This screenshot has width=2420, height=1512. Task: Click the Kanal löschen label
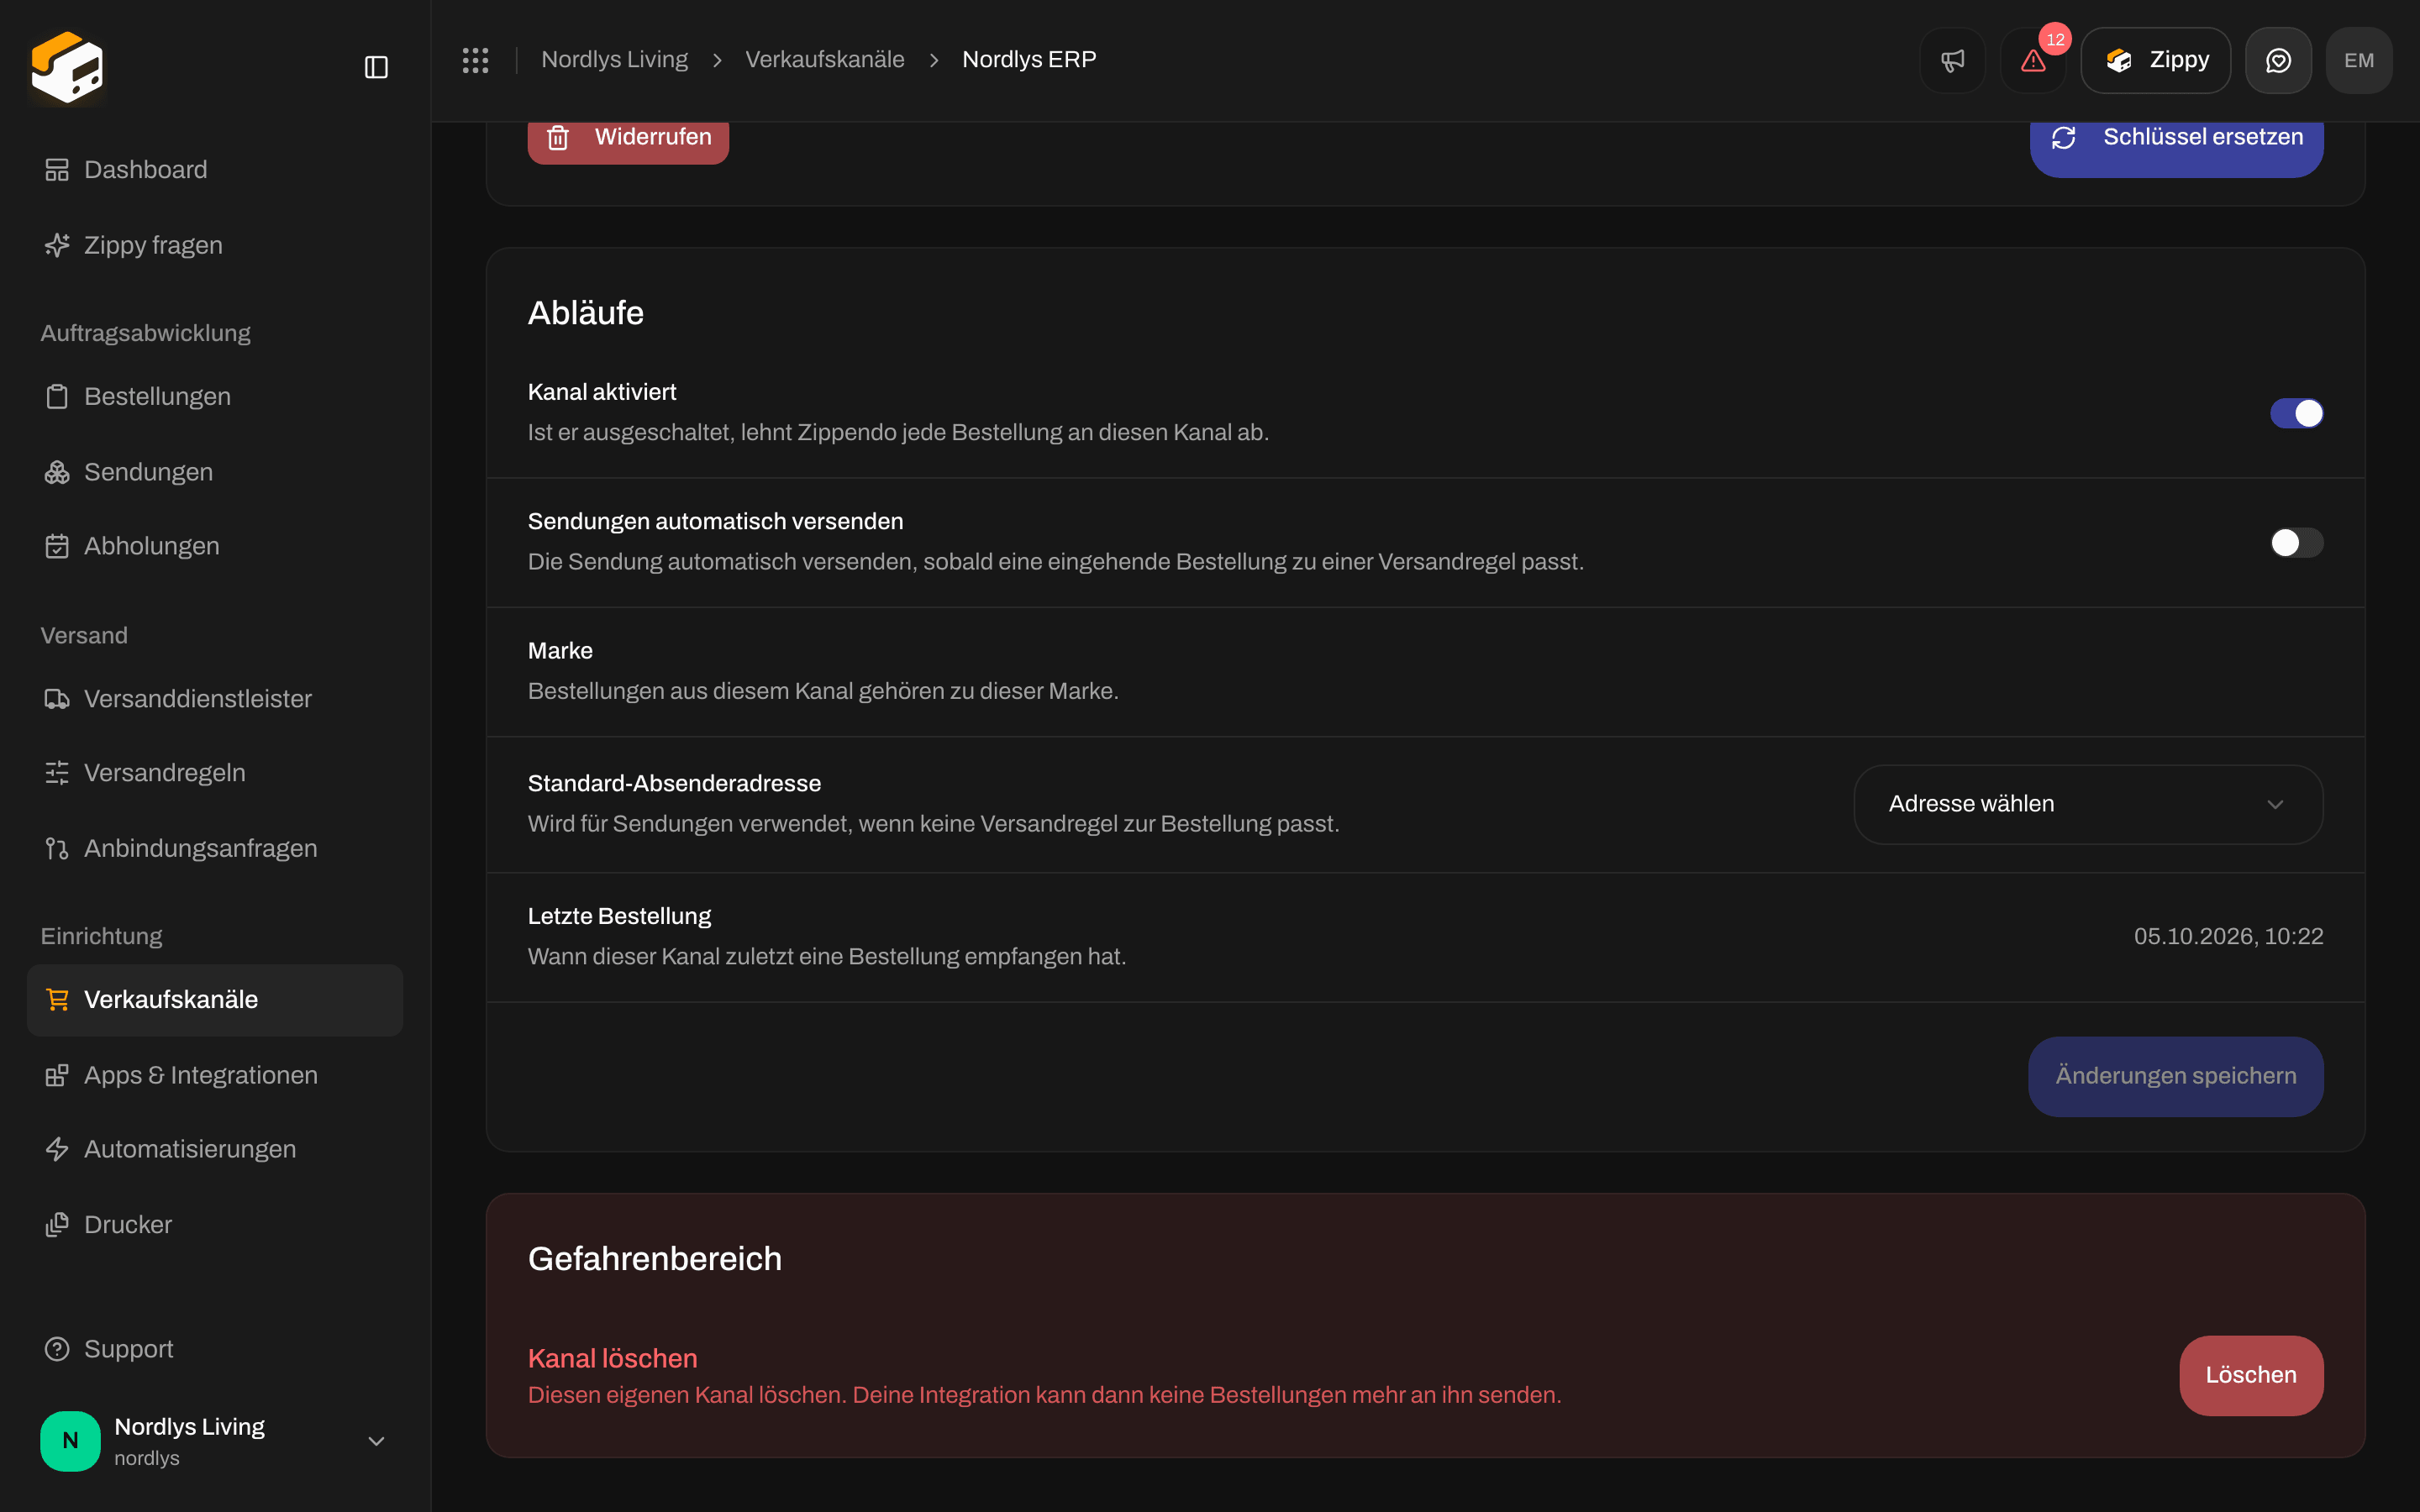(x=613, y=1358)
